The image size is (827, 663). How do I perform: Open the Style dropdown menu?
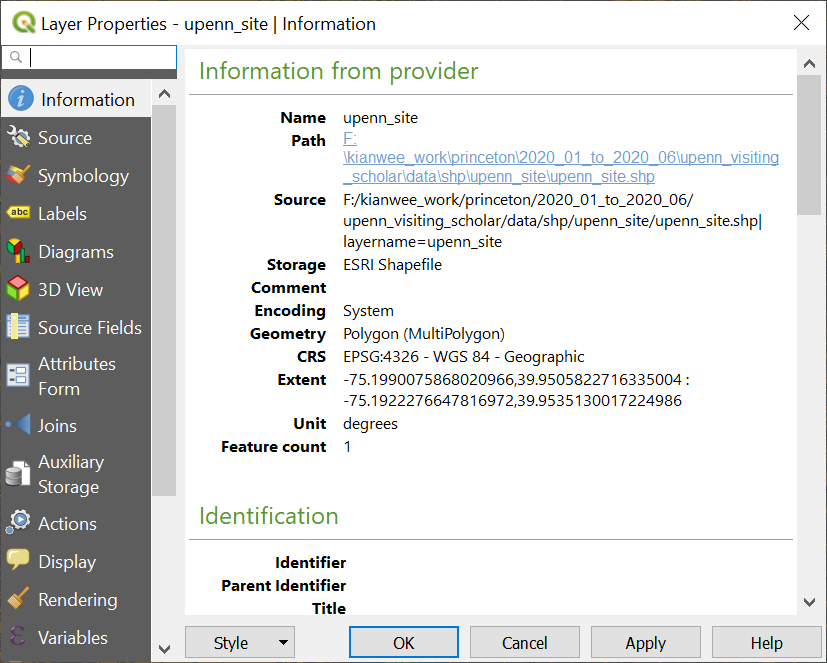(x=240, y=643)
